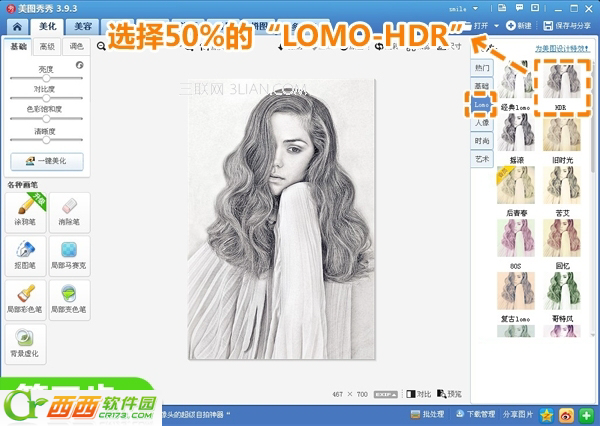The width and height of the screenshot is (600, 426).
Task: Go to the home screen icon tab
Action: coord(17,26)
